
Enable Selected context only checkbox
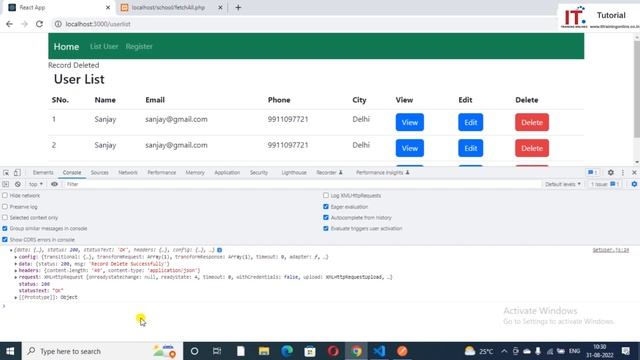click(x=5, y=218)
